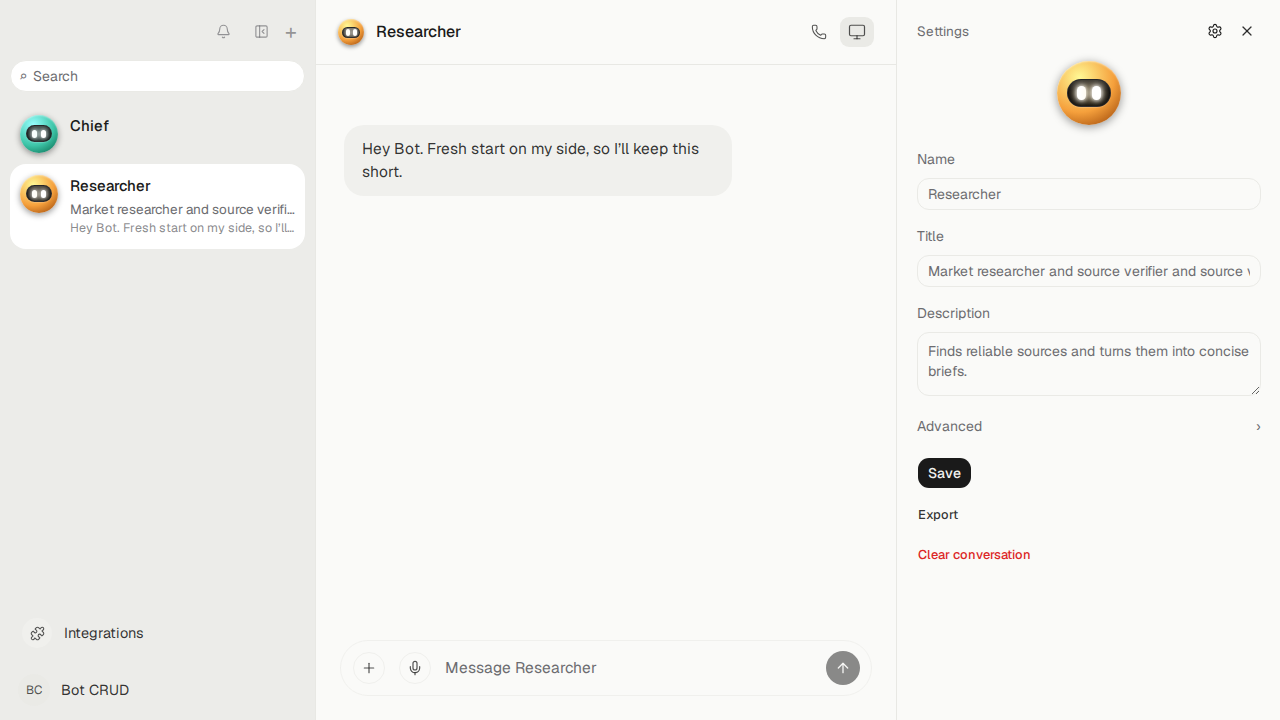Activate the microphone voice input
This screenshot has height=720, width=1280.
click(x=415, y=668)
